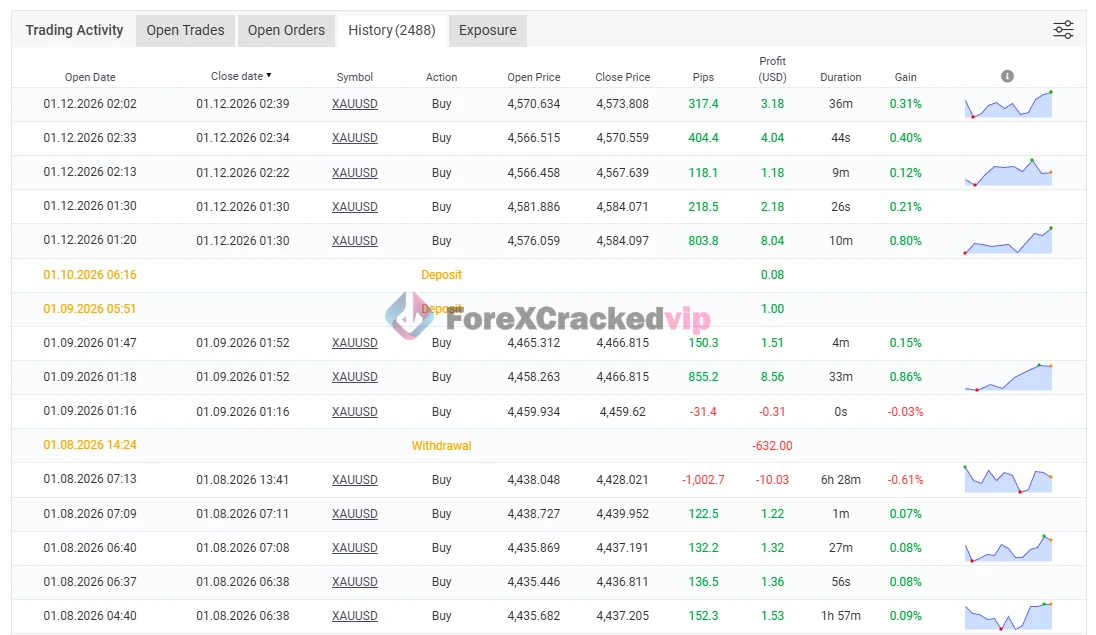Switch to the Exposure tab
The height and width of the screenshot is (635, 1096).
click(x=487, y=30)
